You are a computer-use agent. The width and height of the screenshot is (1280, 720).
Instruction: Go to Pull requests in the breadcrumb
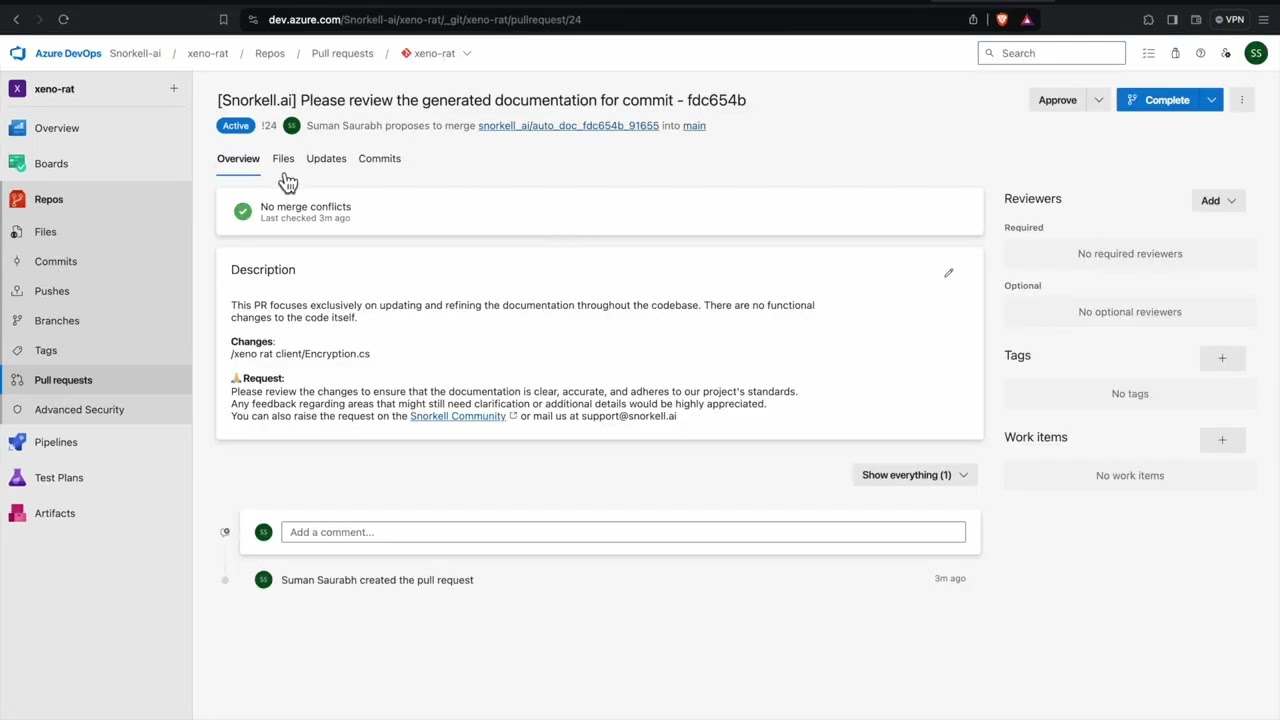pos(342,53)
